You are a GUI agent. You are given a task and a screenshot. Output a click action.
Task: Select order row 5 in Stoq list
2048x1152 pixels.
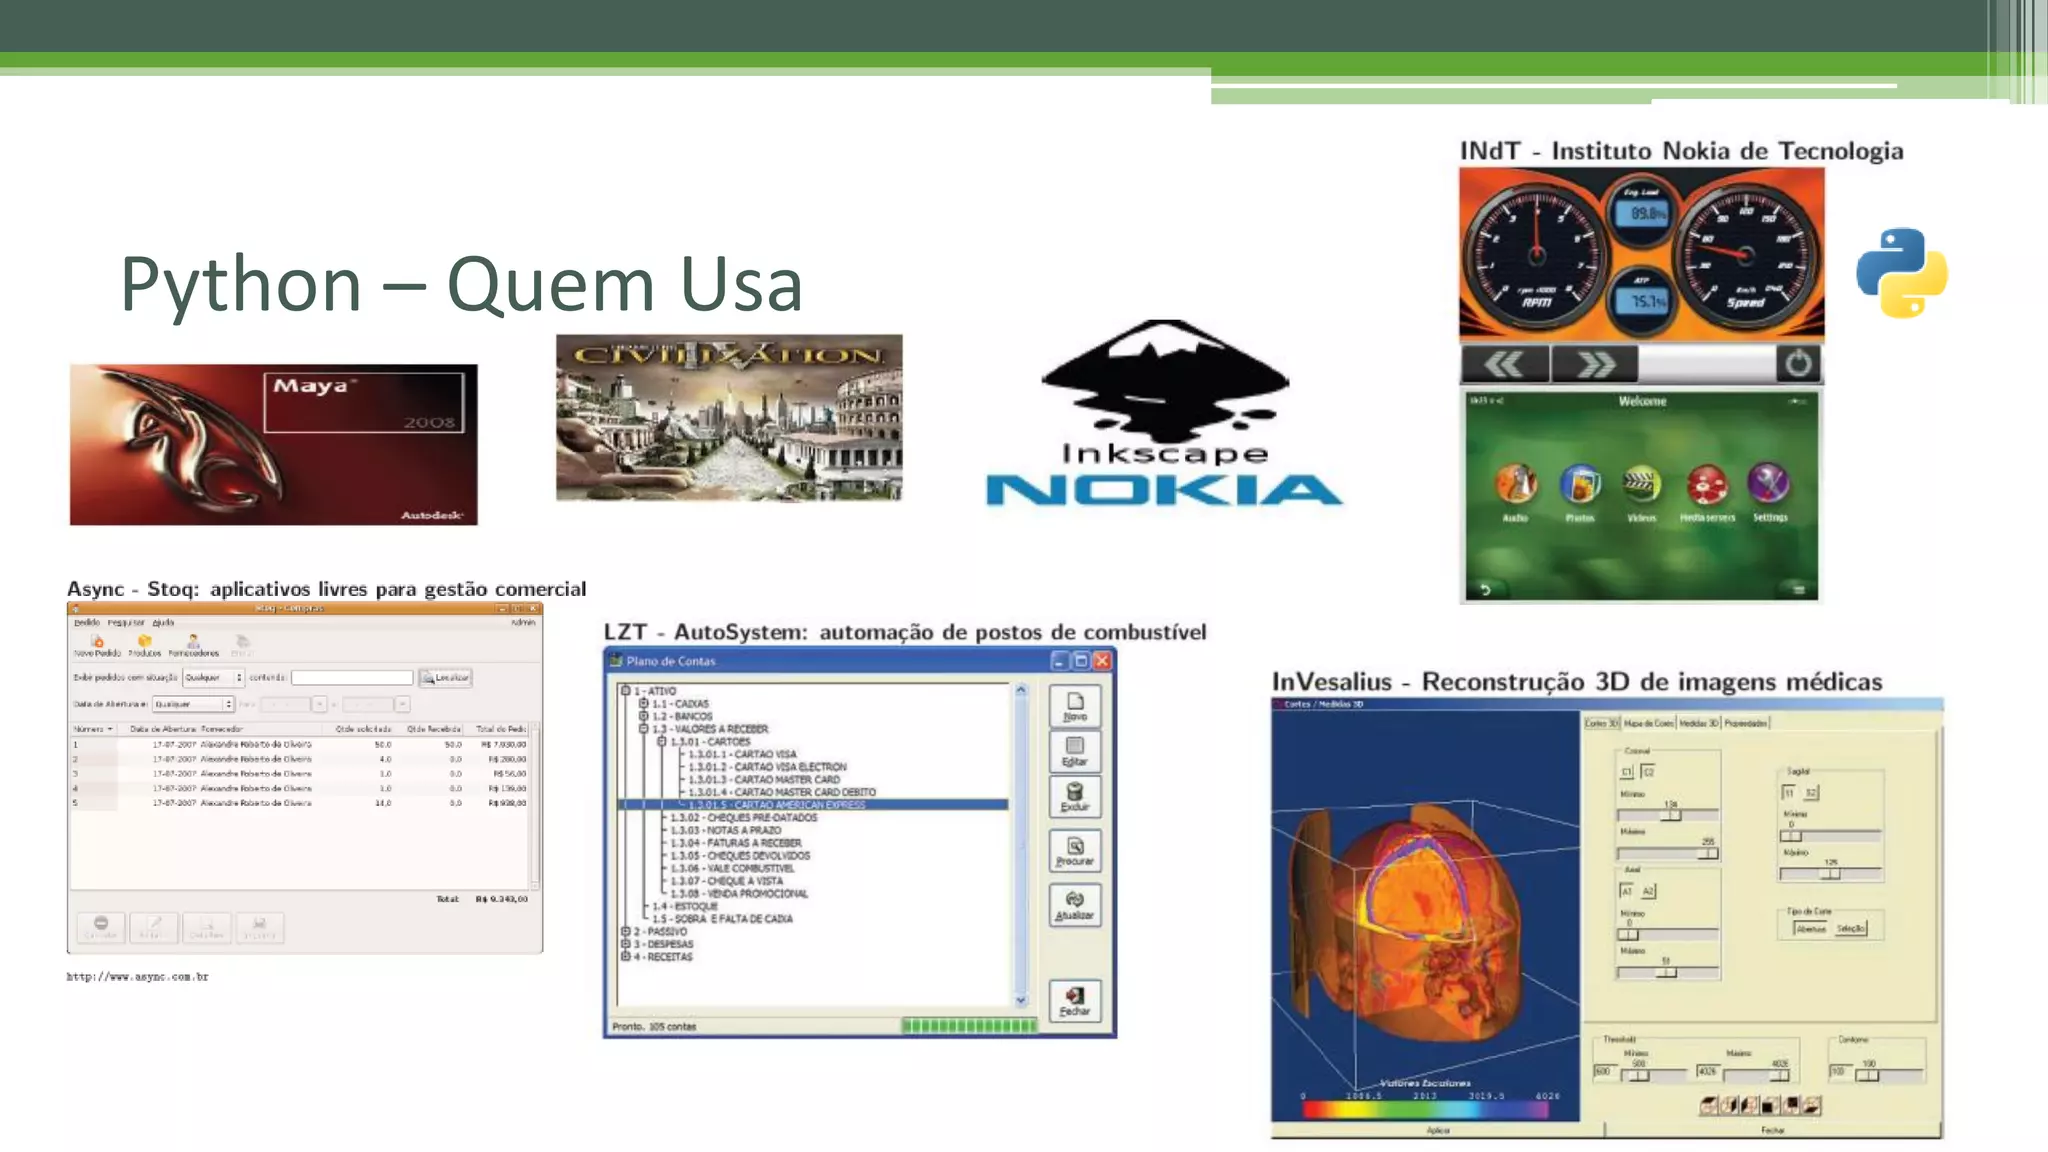point(299,802)
